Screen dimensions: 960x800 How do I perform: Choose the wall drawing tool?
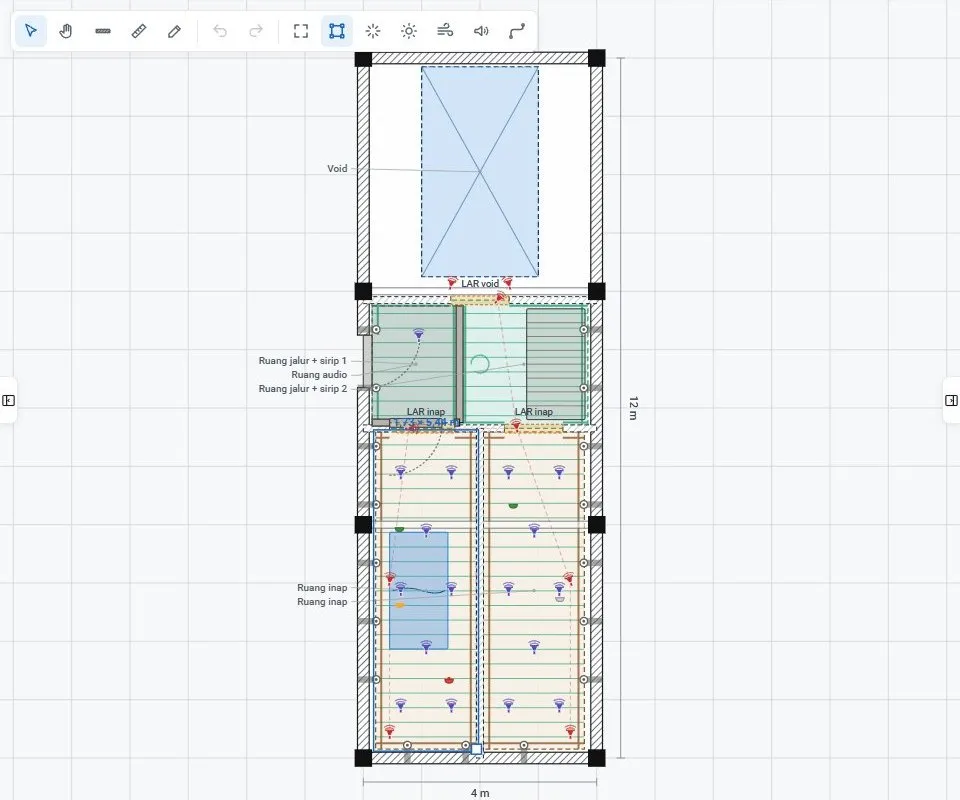click(x=103, y=31)
